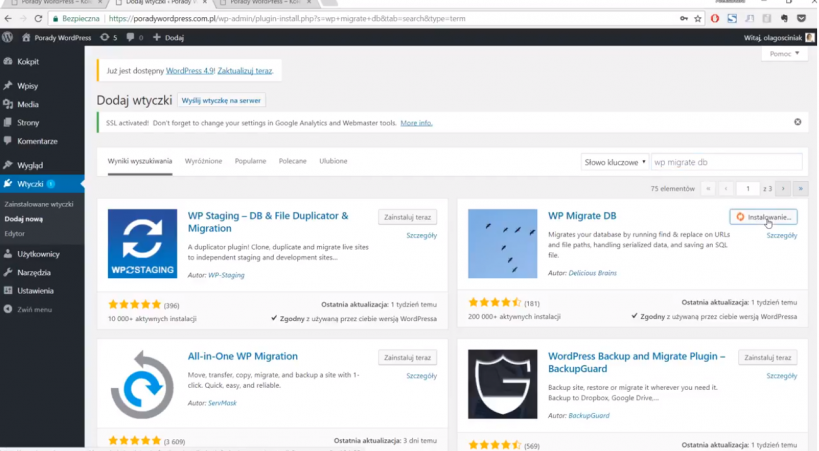This screenshot has height=451, width=819.
Task: Click the WordPress logo in admin bar
Action: point(7,37)
